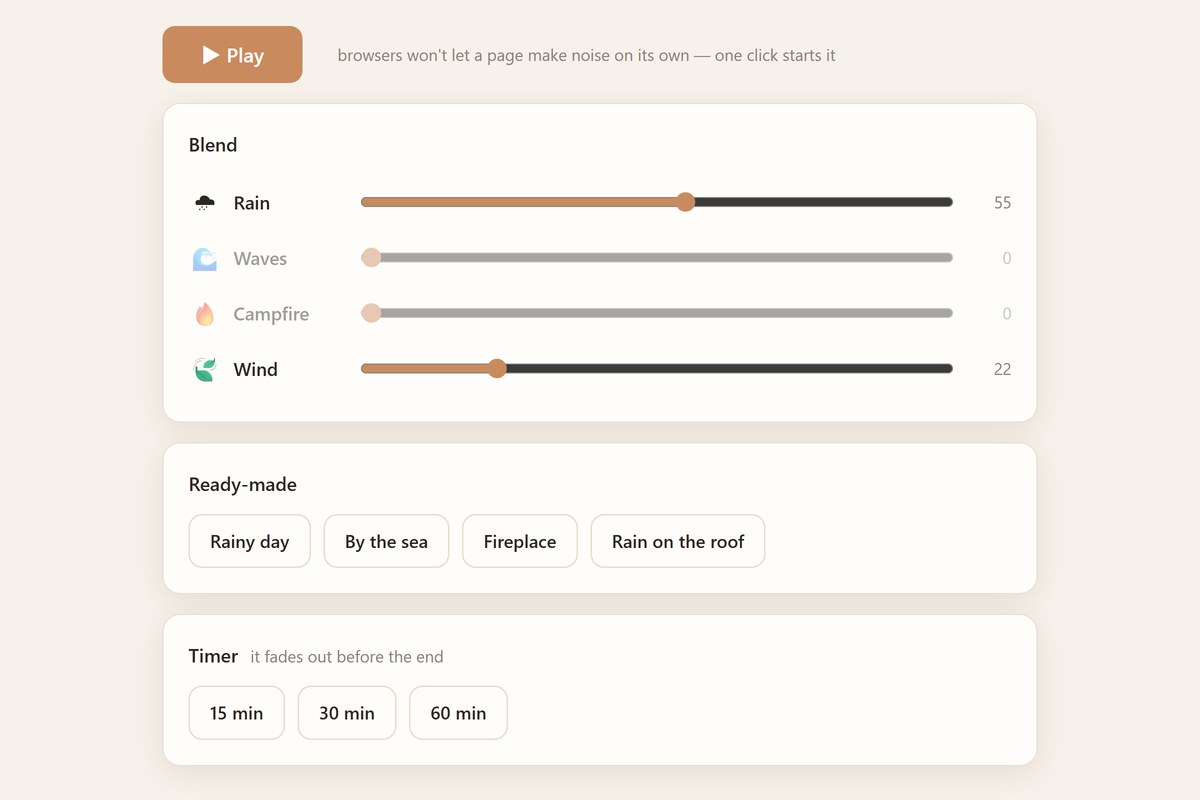Click the Blend heading

pos(213,145)
